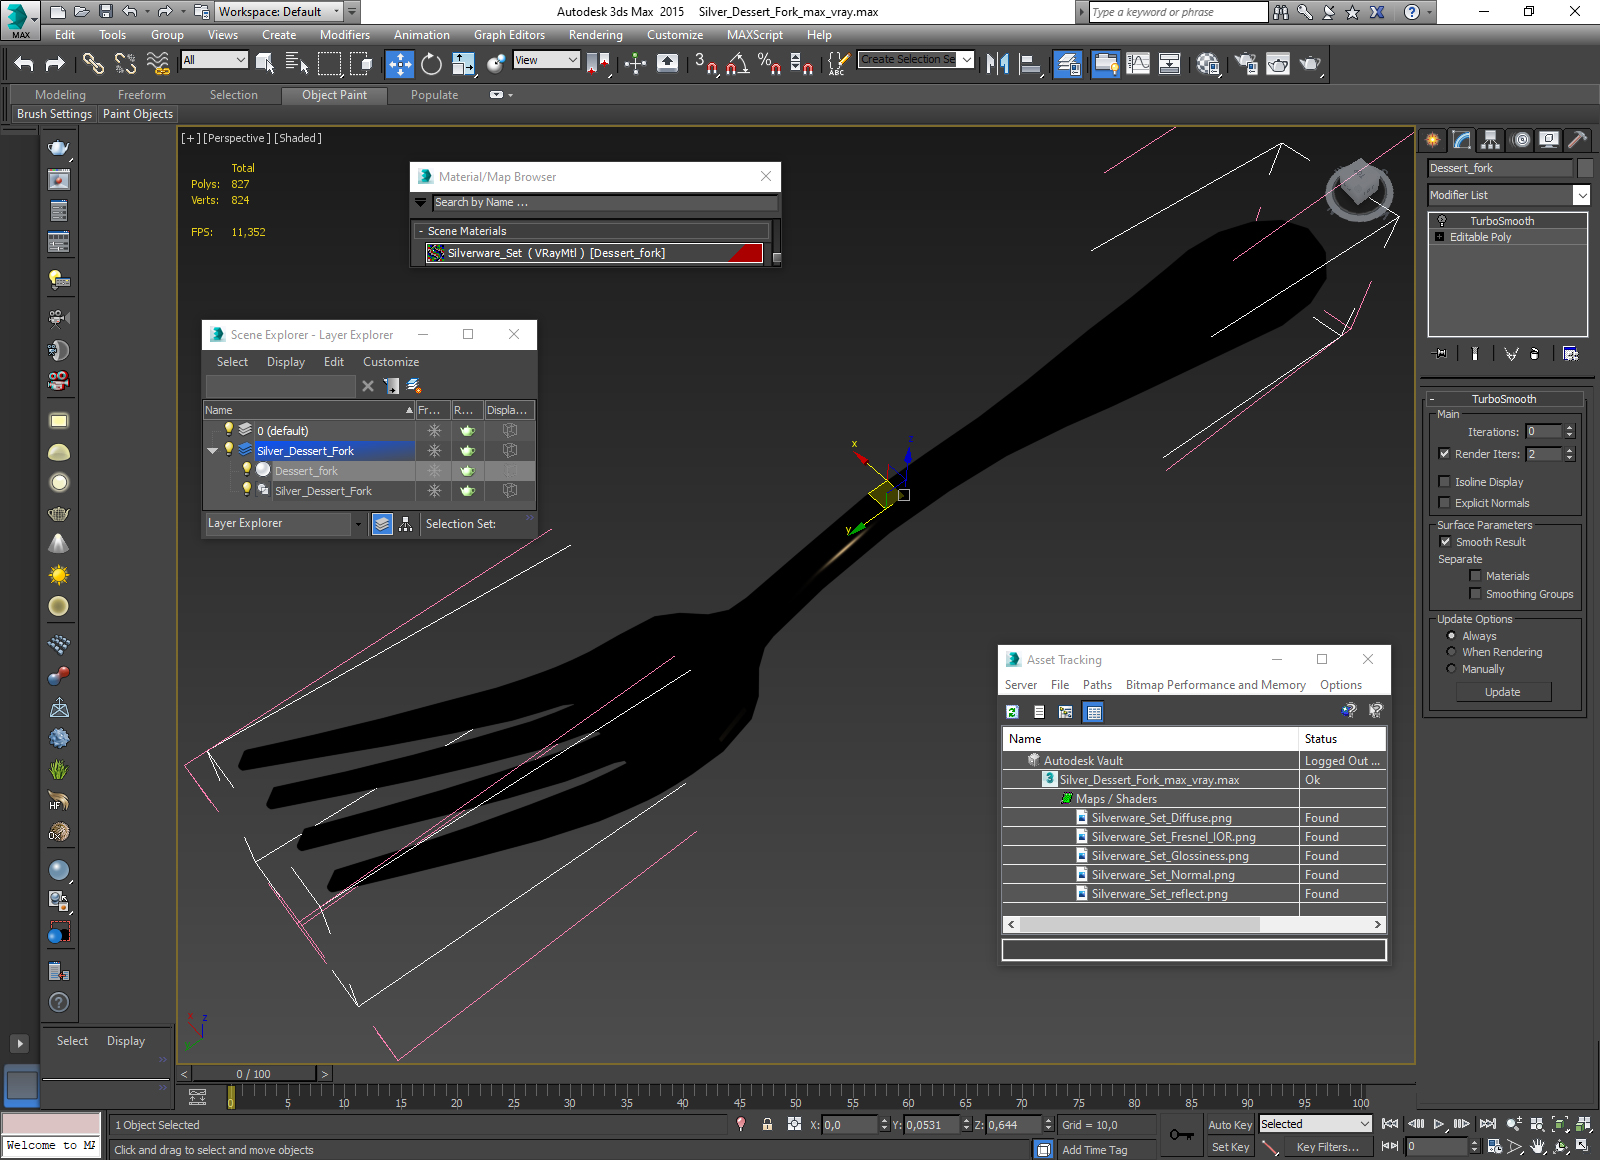Screen dimensions: 1600x1160
Task: Select When Rendering update option
Action: click(1451, 652)
